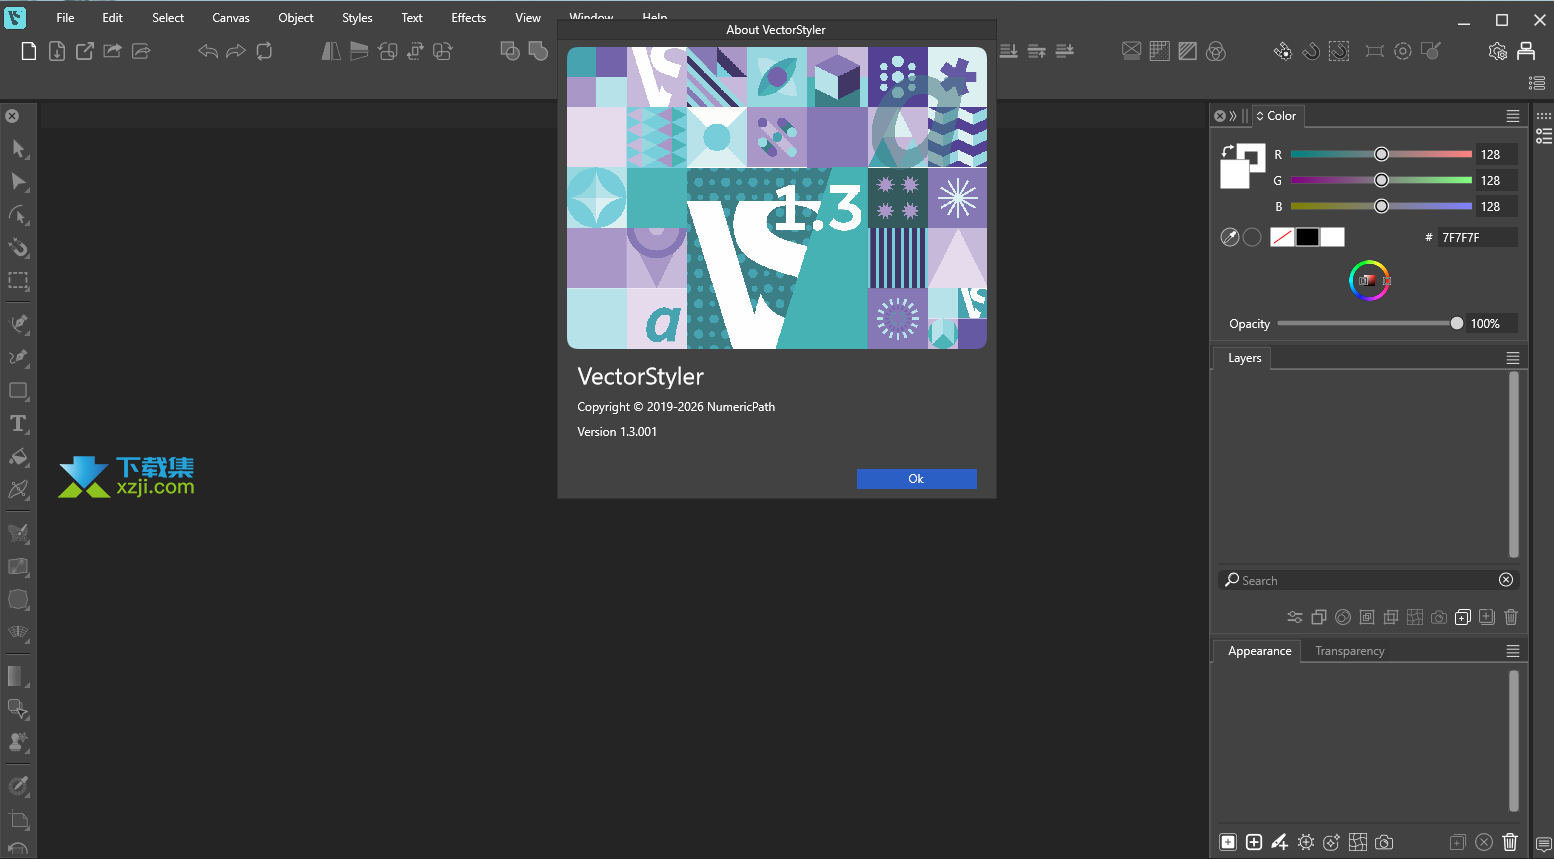Image resolution: width=1554 pixels, height=859 pixels.
Task: Collapse the Color panel using double chevron
Action: pos(1233,116)
